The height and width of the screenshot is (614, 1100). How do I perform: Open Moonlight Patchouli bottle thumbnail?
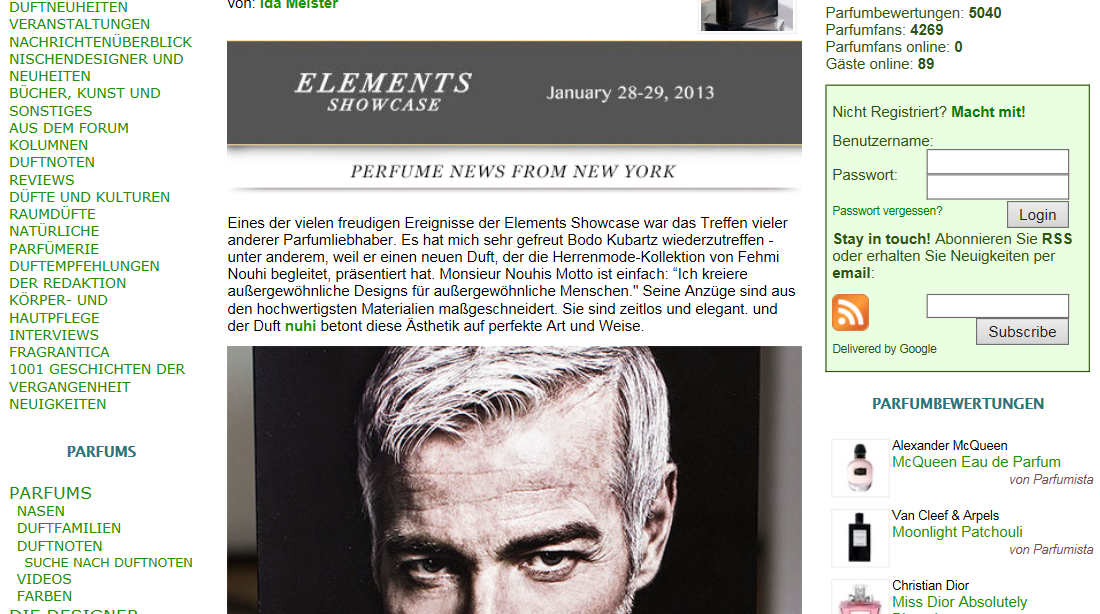coord(860,538)
